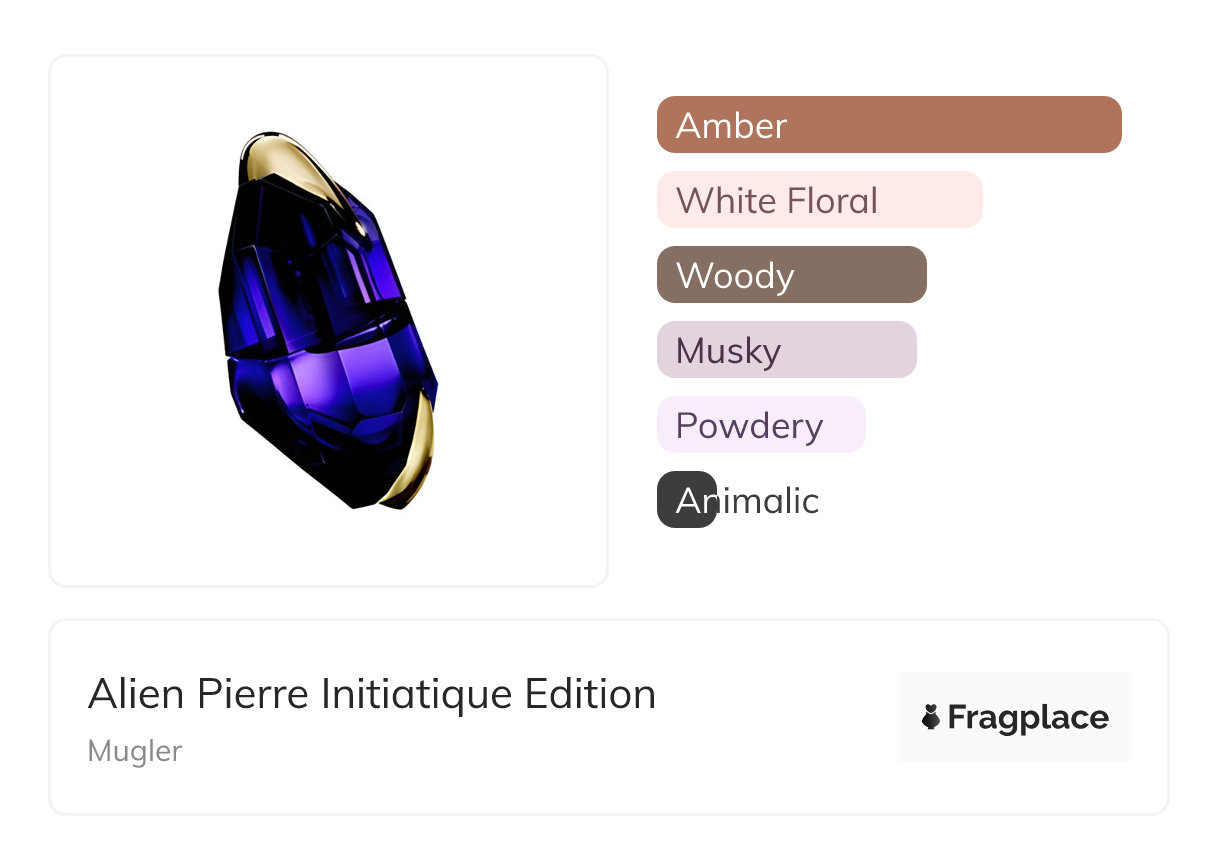This screenshot has width=1218, height=864.
Task: Click the "Powdery" text label
Action: click(x=749, y=426)
